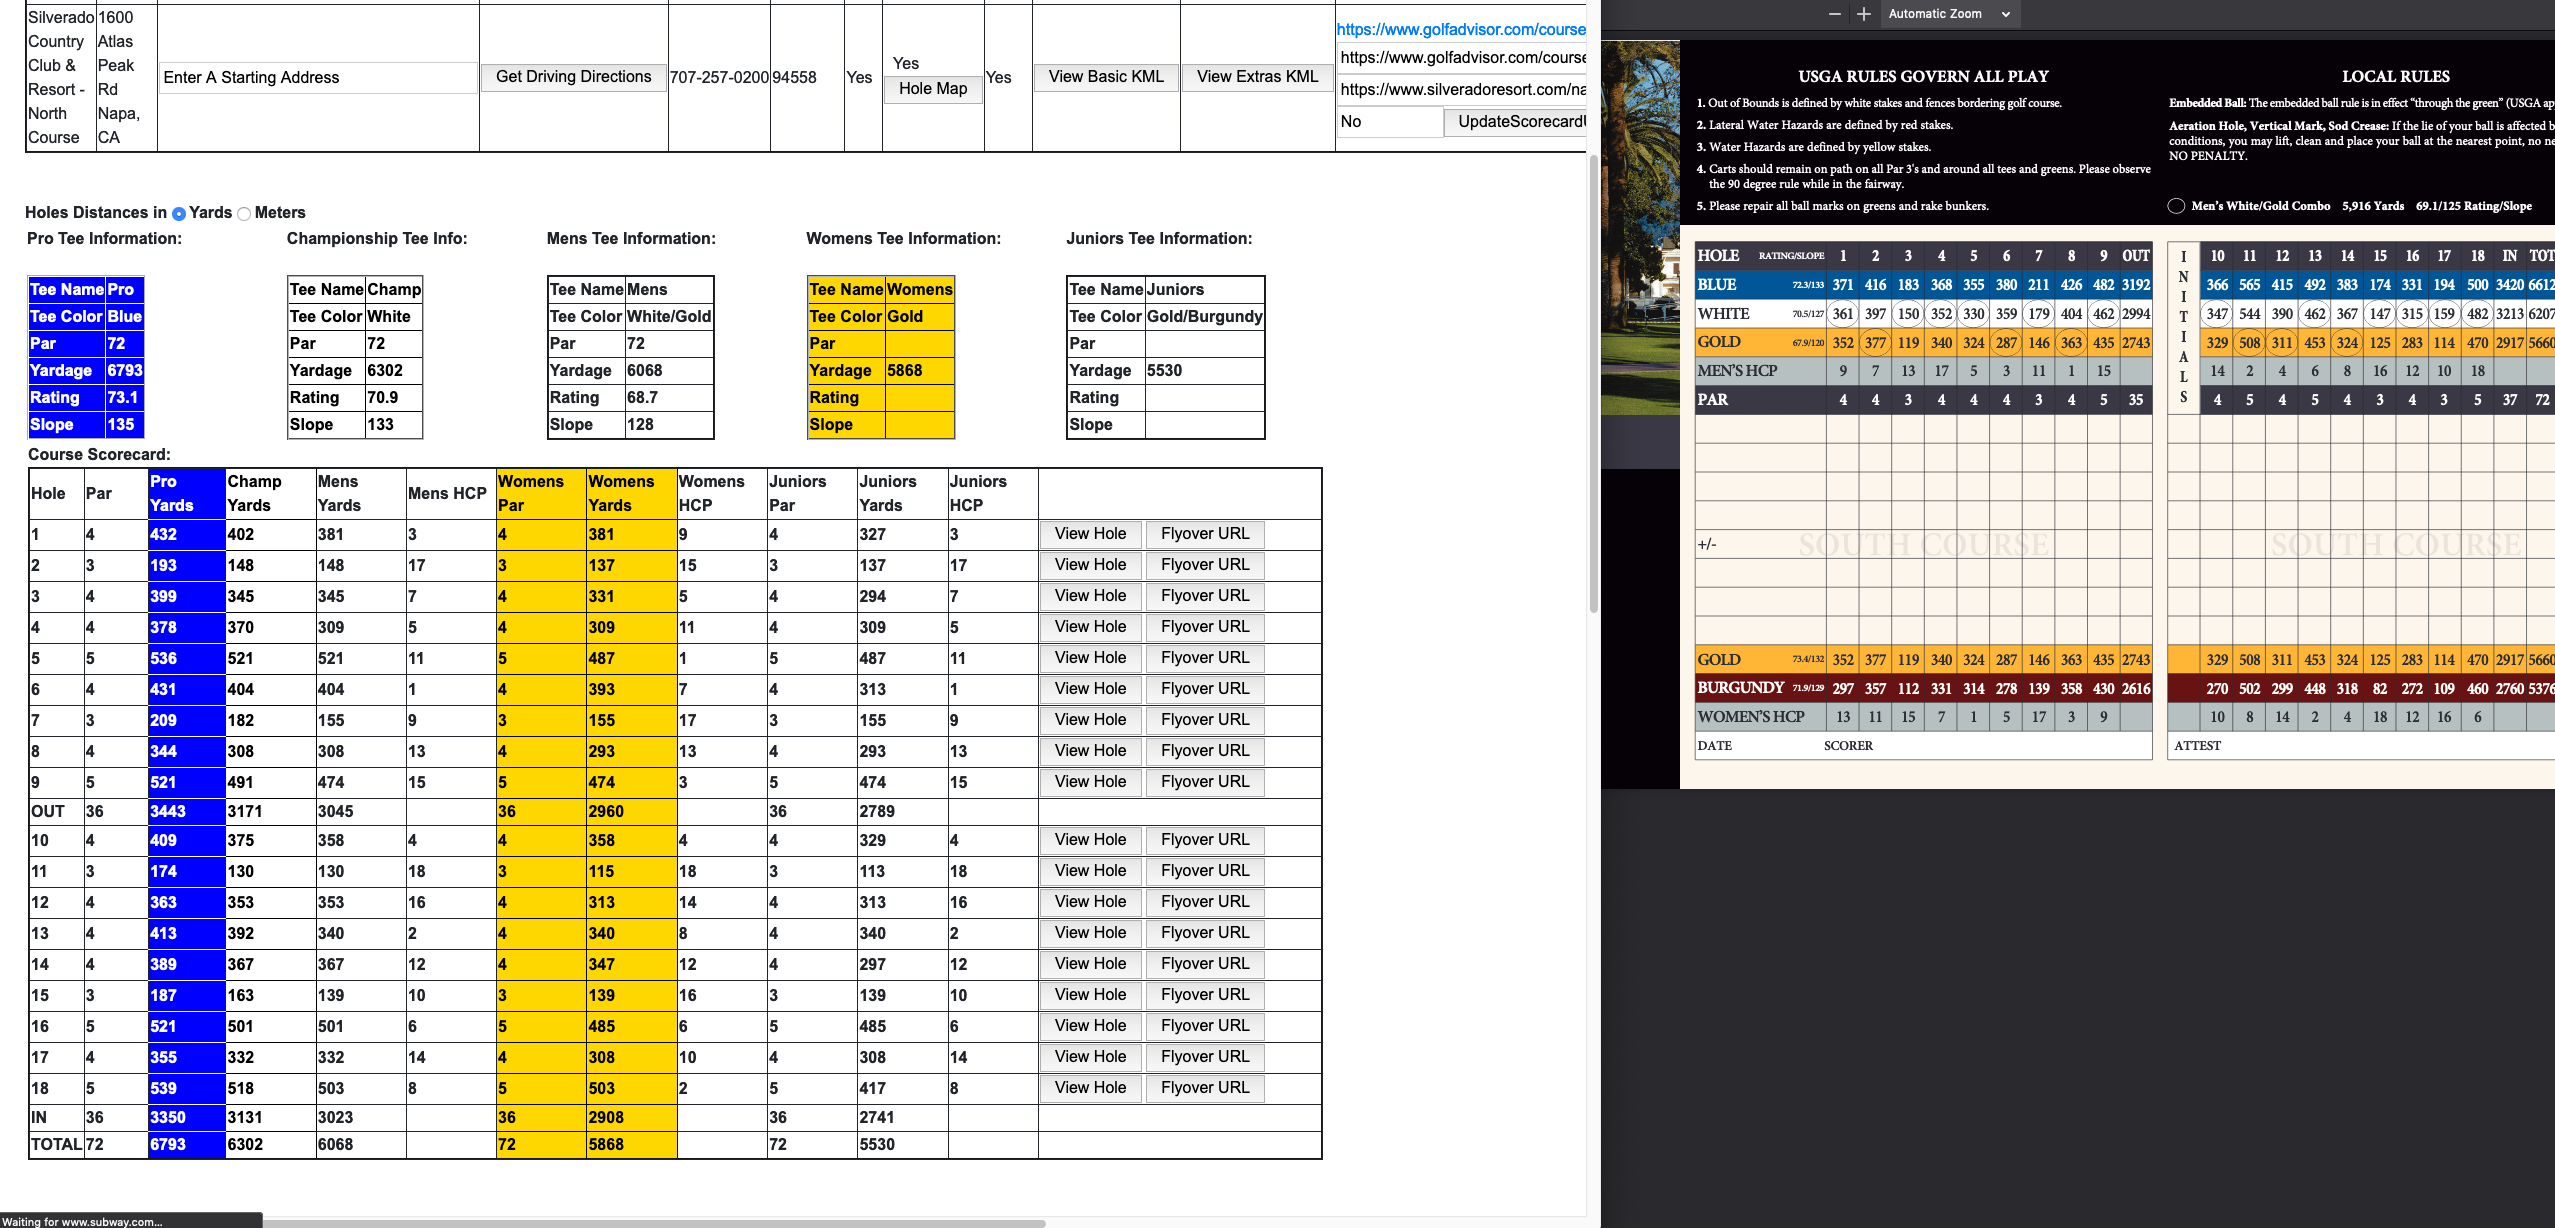Click Flyover URL for hole 9
This screenshot has height=1228, width=2555.
1205,782
